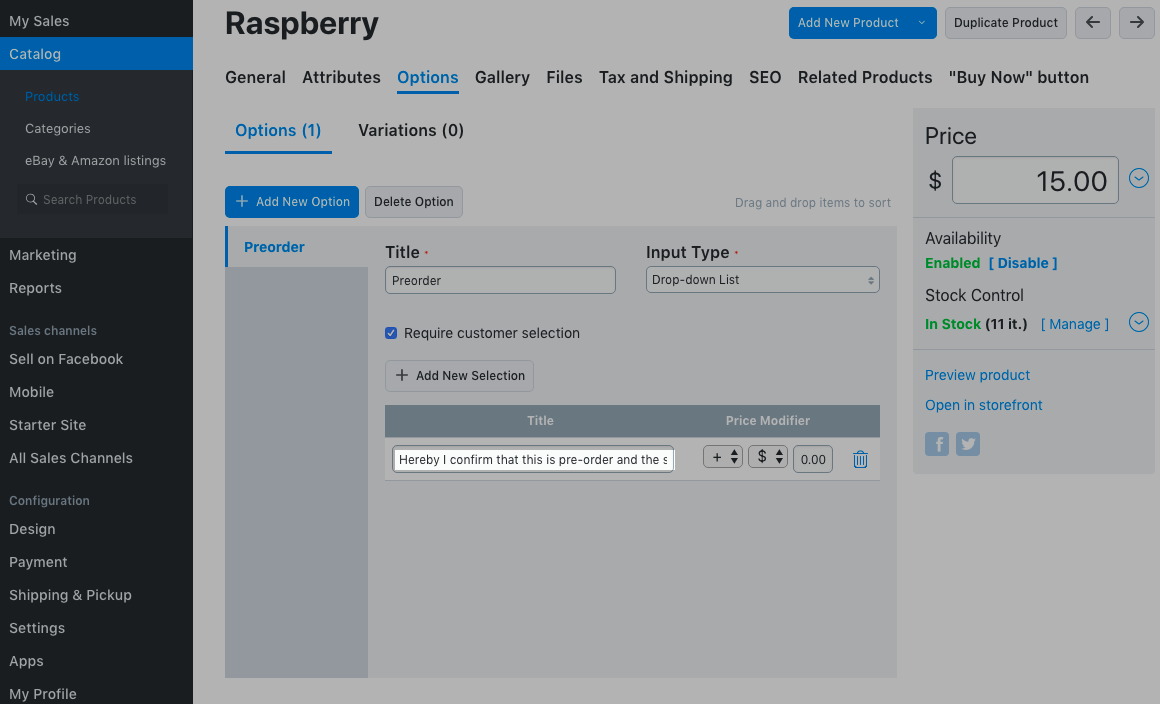
Task: Go to previous product arrow
Action: pyautogui.click(x=1092, y=23)
